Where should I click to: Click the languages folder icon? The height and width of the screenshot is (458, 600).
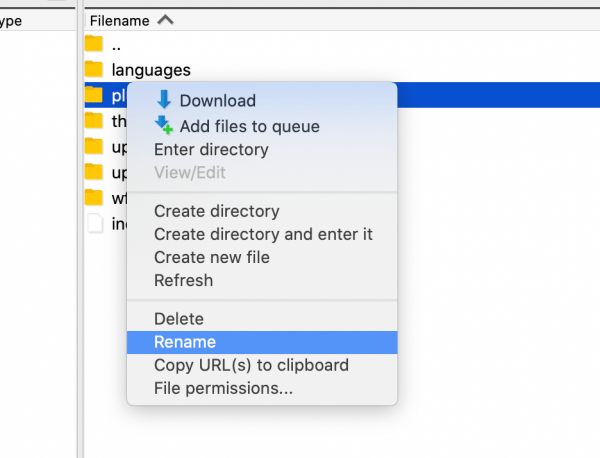(94, 69)
